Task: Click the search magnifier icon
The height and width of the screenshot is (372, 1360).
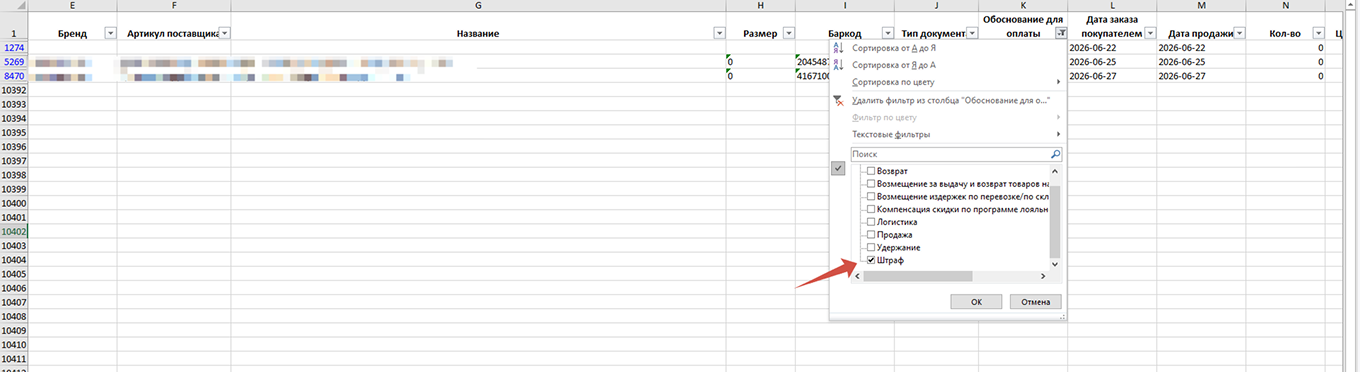Action: [1055, 155]
